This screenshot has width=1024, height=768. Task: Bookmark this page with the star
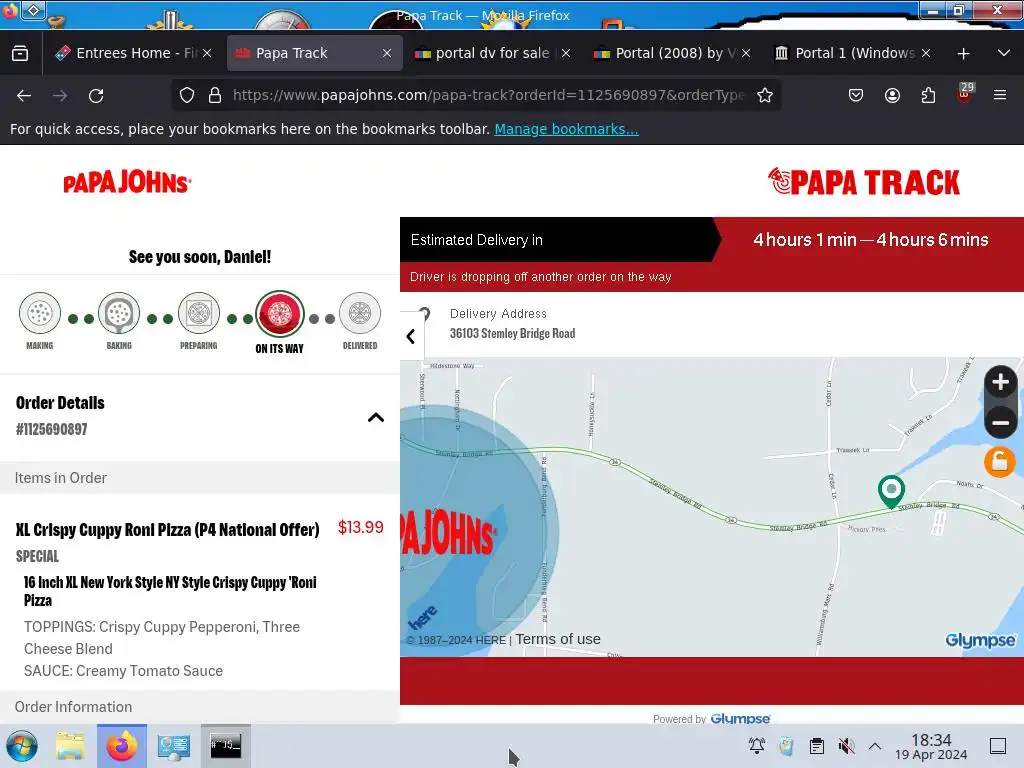(765, 95)
